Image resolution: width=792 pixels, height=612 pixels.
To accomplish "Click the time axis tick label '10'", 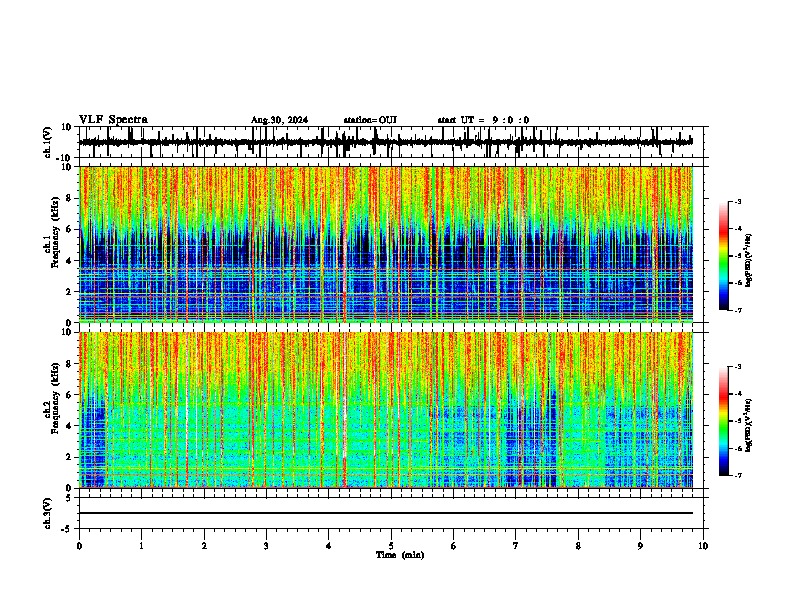I will [x=703, y=546].
